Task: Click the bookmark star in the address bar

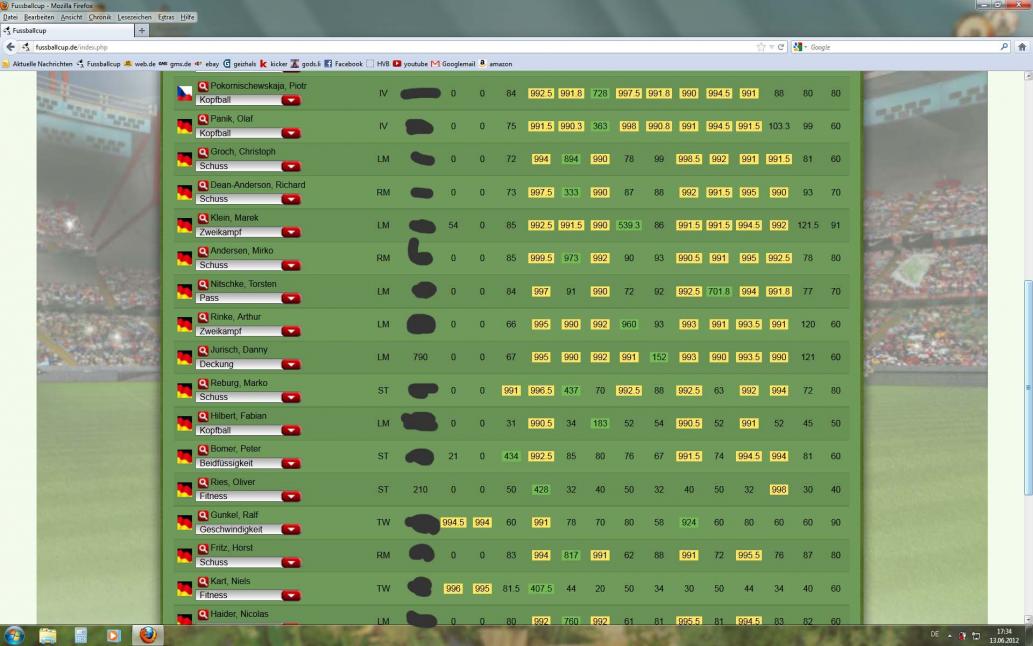Action: [x=761, y=47]
